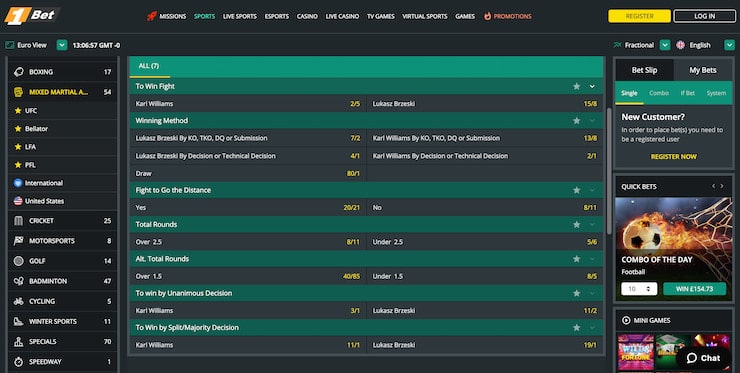Viewport: 740px width, 373px height.
Task: Go to Live Casino section
Action: click(x=342, y=16)
